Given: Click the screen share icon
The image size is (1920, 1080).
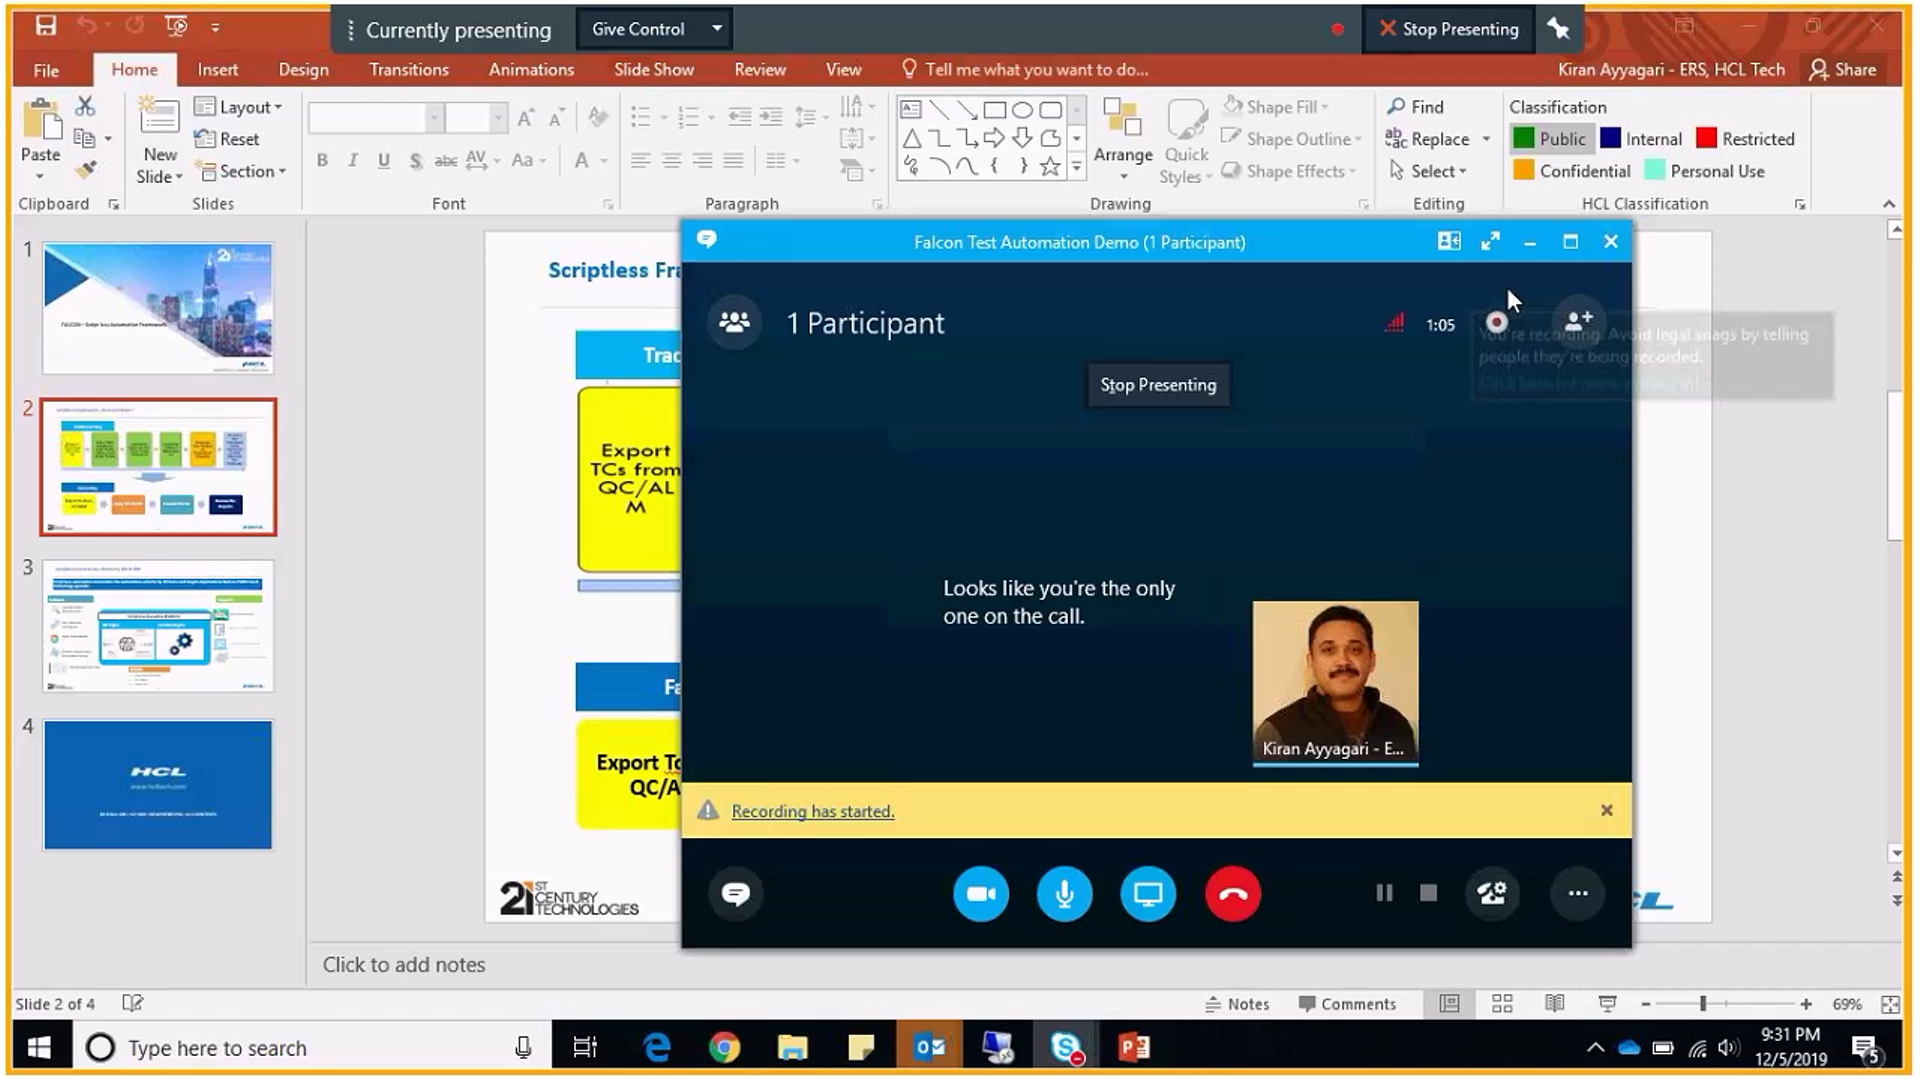Looking at the screenshot, I should (x=1146, y=893).
